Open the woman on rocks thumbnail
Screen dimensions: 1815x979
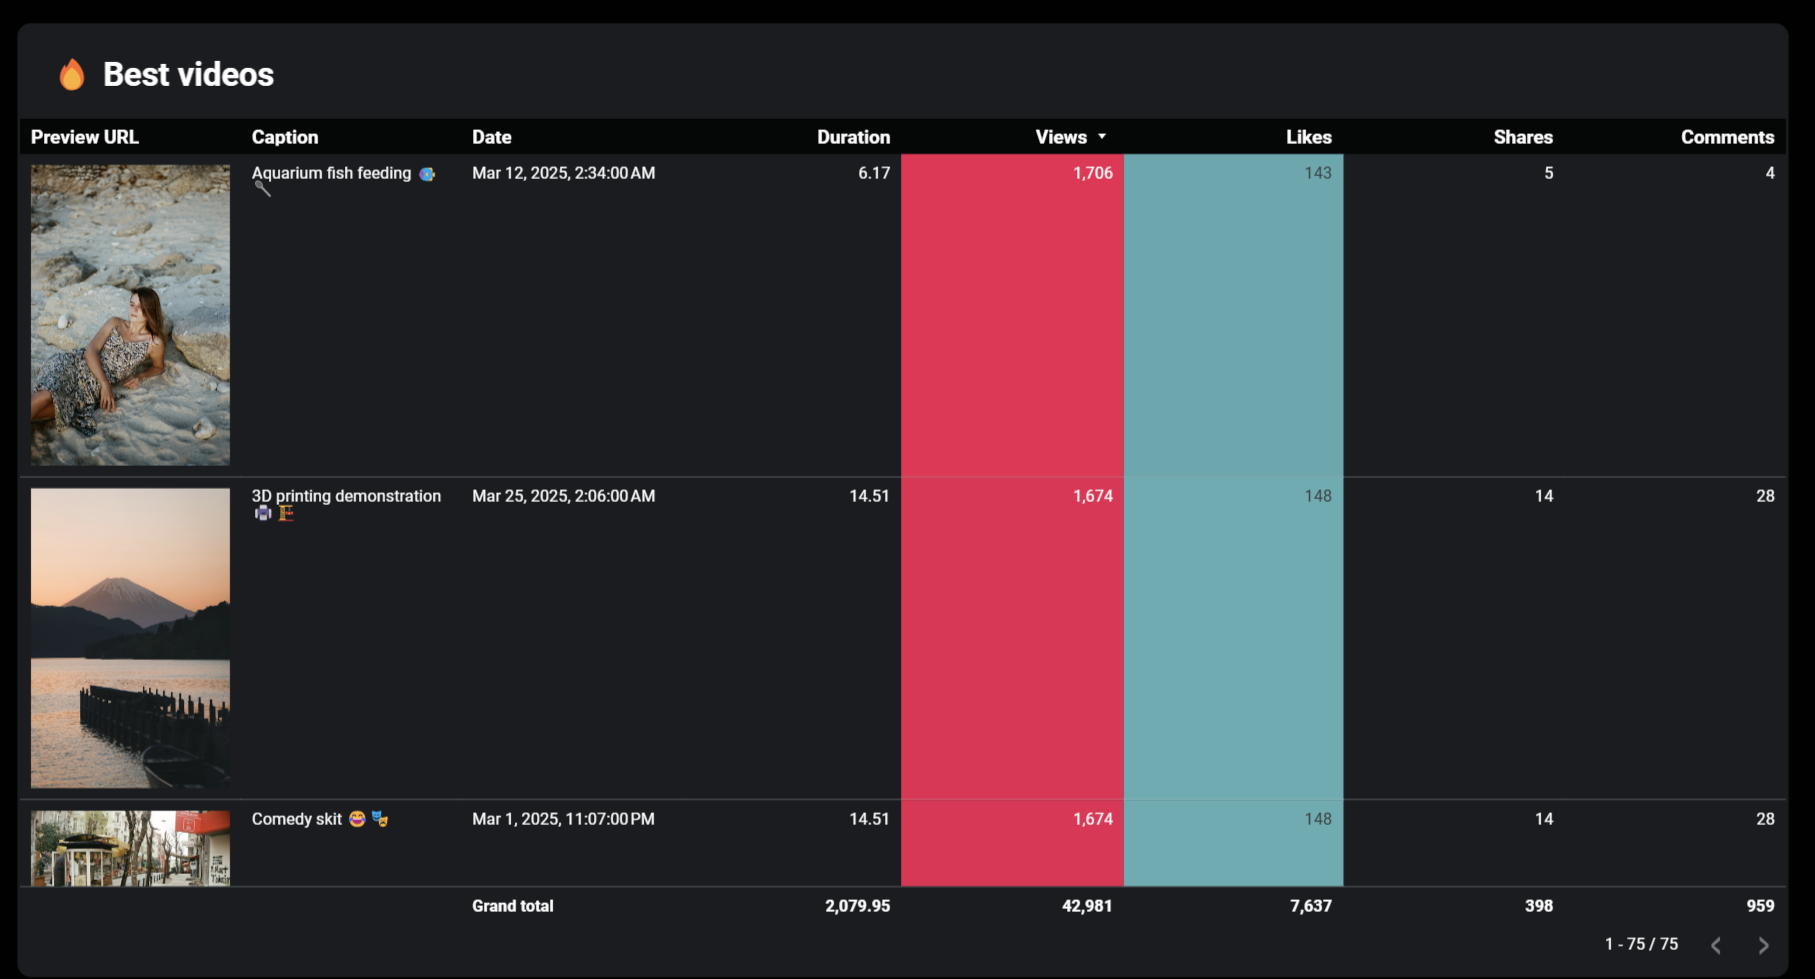(x=130, y=315)
